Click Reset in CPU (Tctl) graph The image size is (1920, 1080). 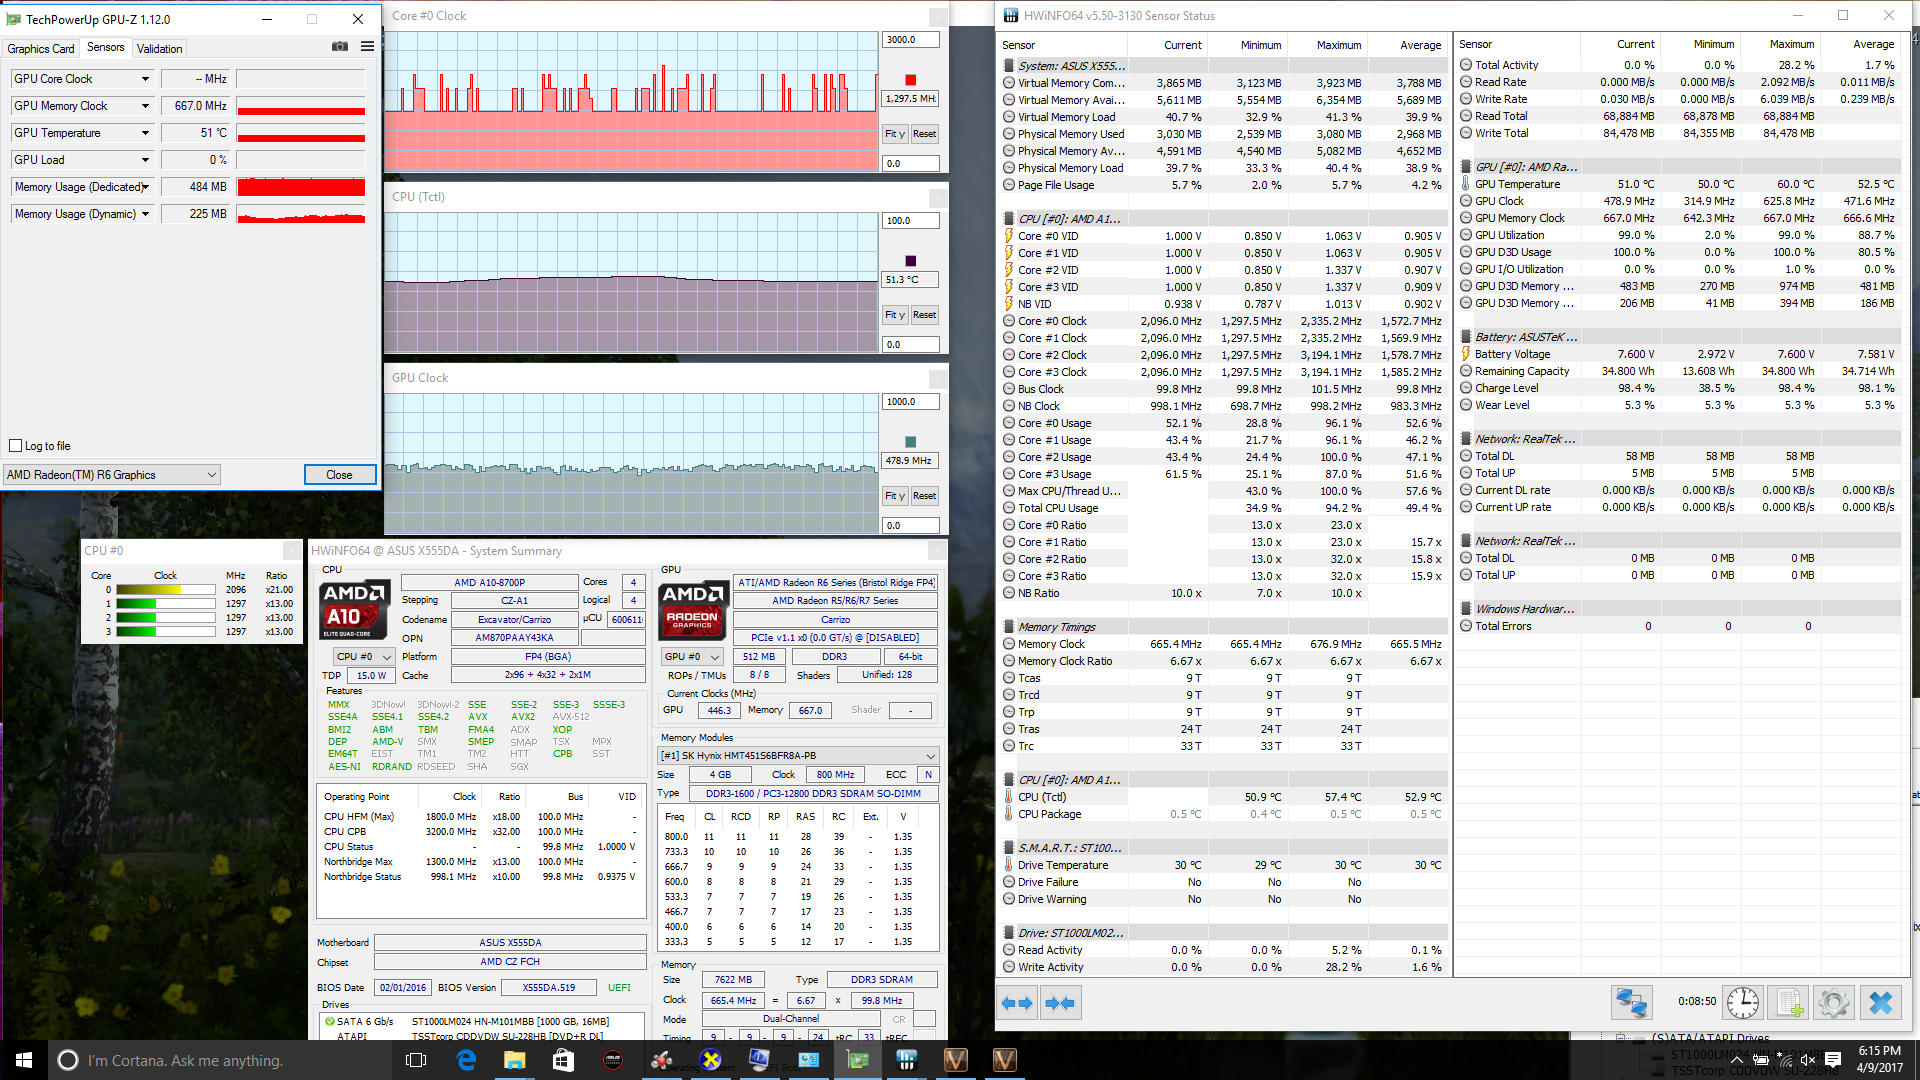pos(925,315)
